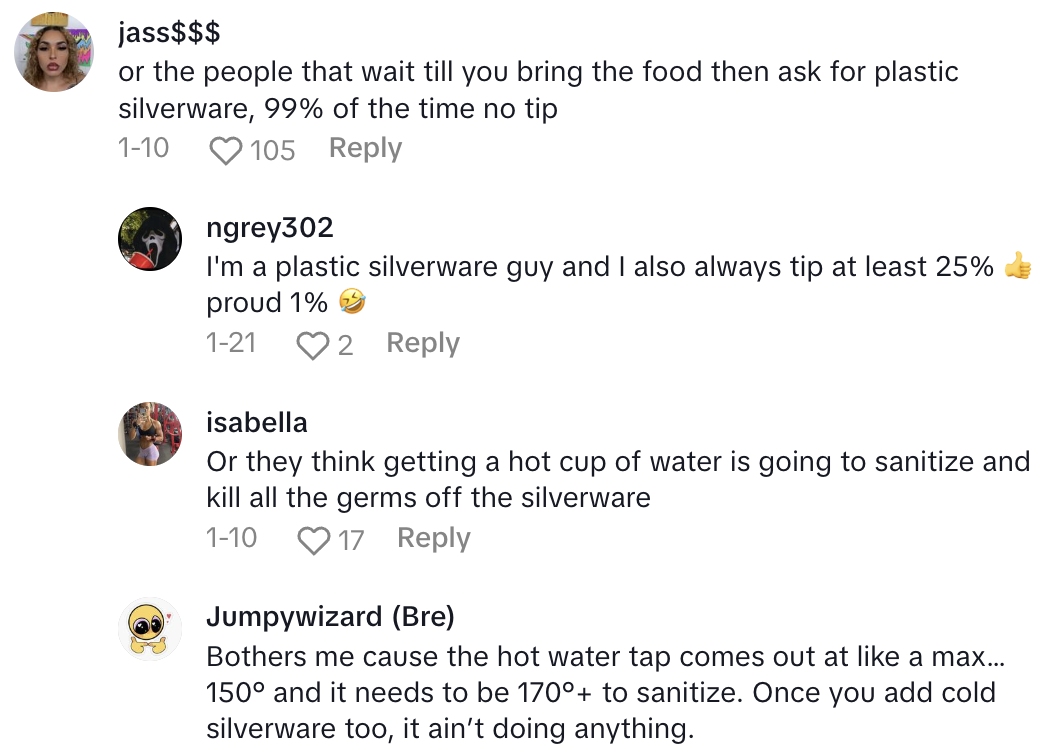Click the 1-21 date on ngrey302's comment
1060x752 pixels.
pos(231,343)
